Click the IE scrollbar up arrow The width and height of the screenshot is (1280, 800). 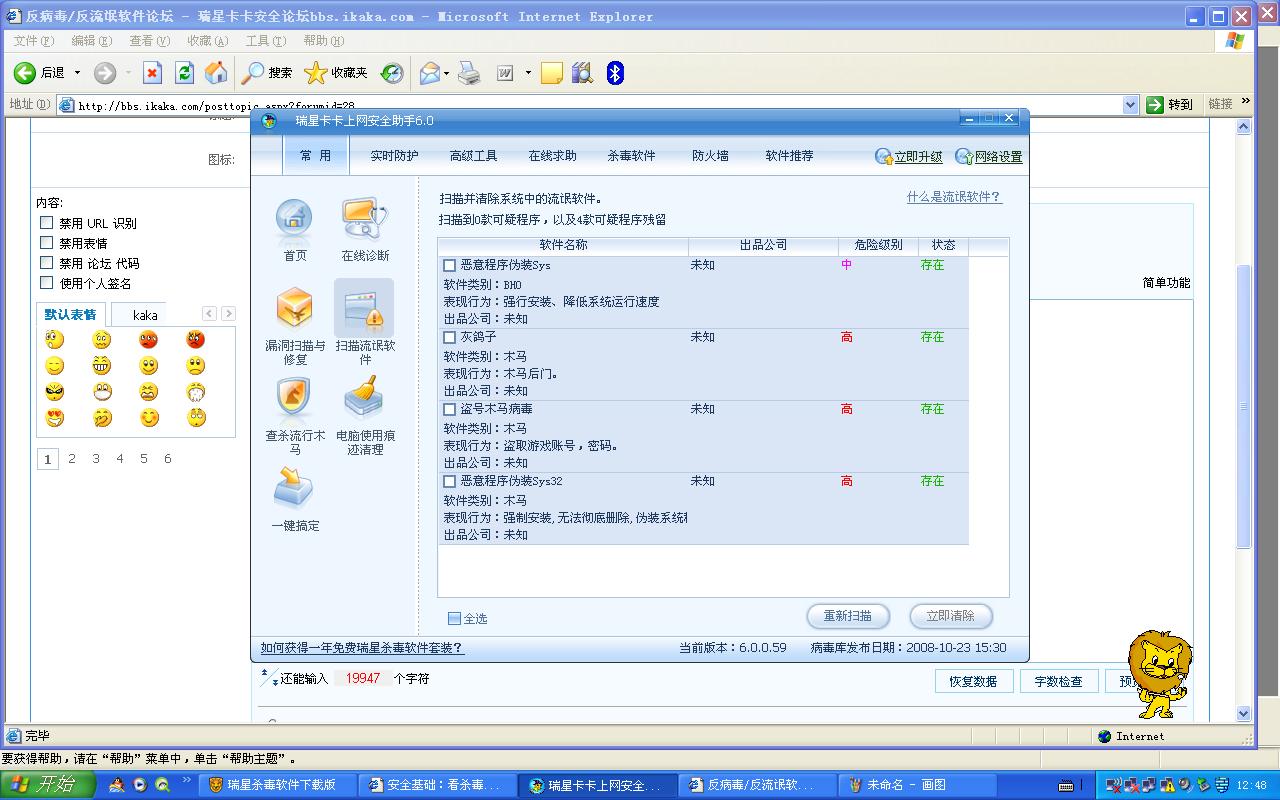click(x=1244, y=127)
